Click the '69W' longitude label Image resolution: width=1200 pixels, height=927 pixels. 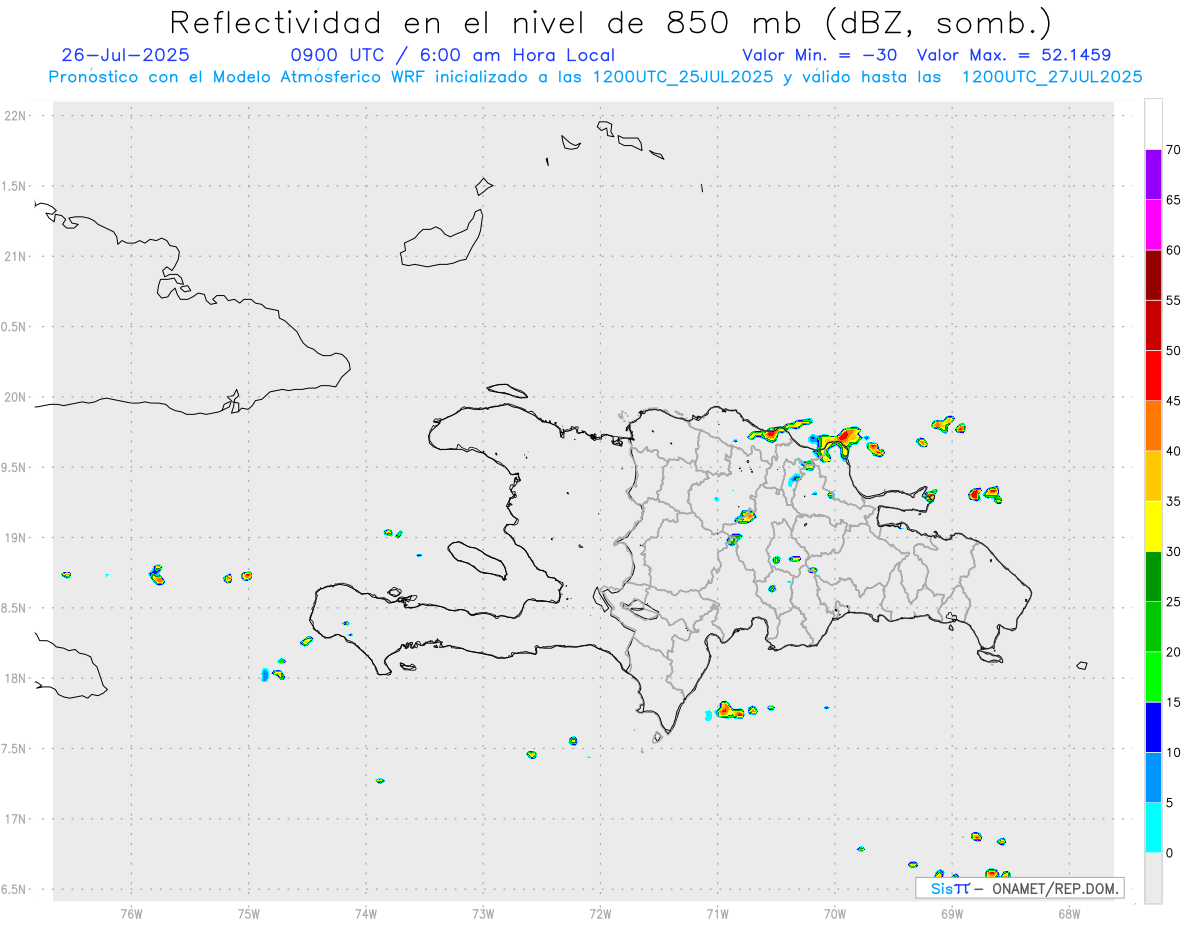tap(952, 914)
